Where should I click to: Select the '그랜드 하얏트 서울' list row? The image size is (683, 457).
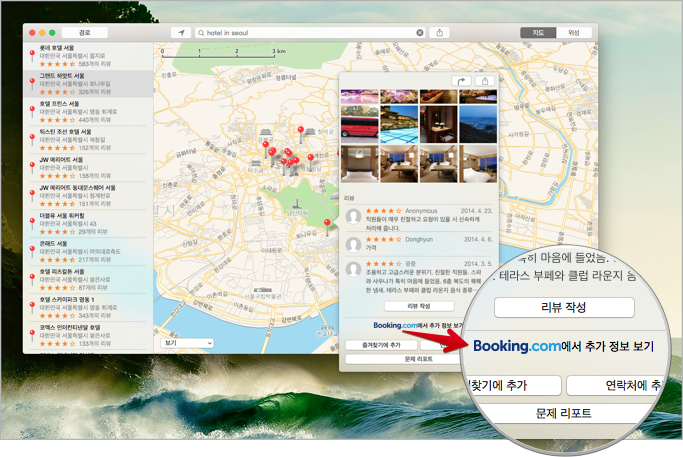(88, 84)
